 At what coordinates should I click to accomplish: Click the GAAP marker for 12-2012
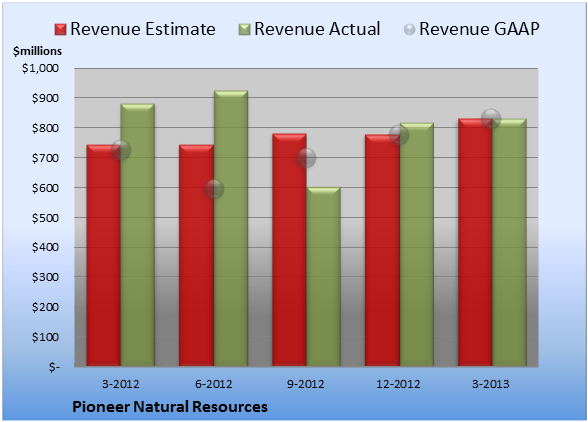[399, 135]
